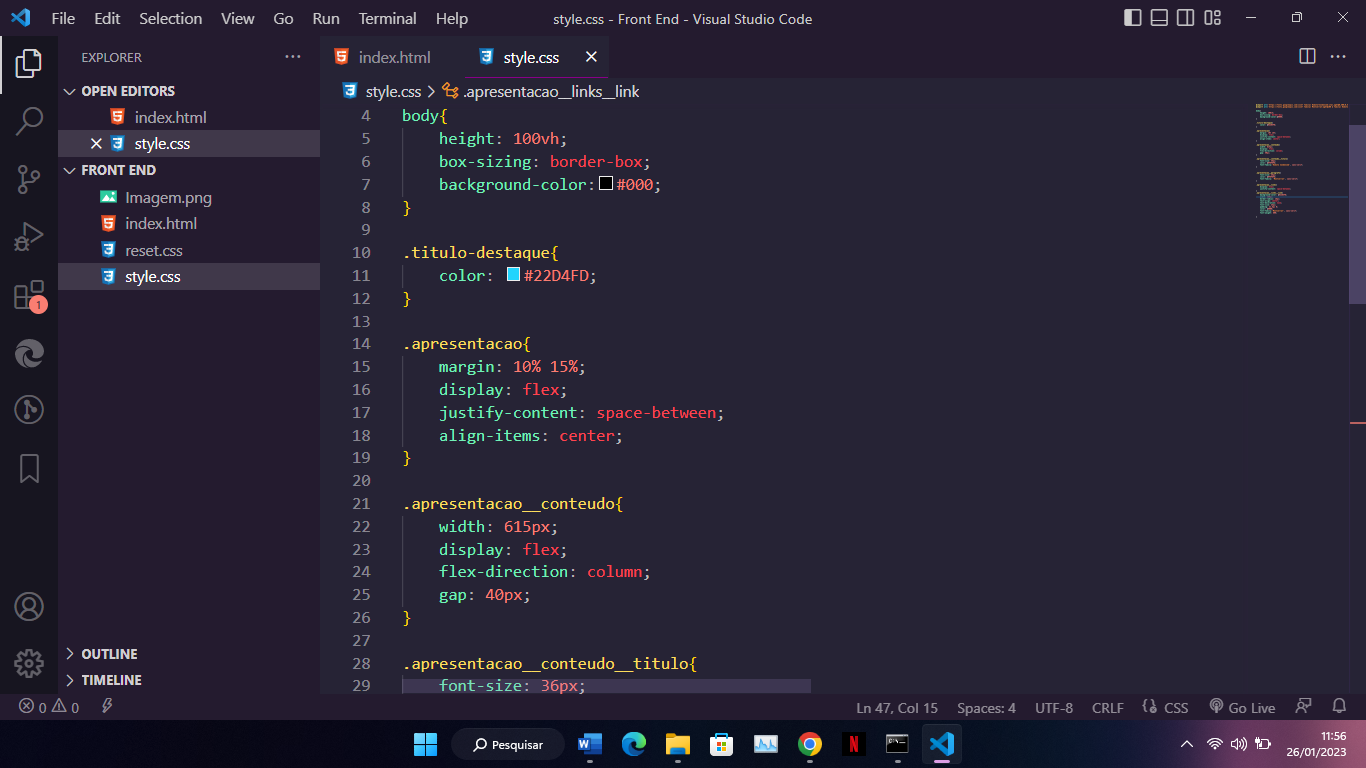Screen dimensions: 1366x768
Task: Open the Git Graph activity bar icon
Action: 29,410
